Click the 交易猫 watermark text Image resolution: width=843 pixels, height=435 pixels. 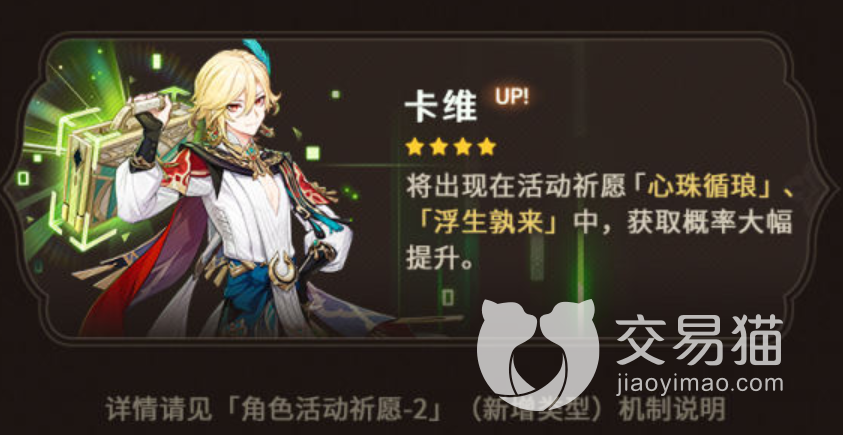699,340
